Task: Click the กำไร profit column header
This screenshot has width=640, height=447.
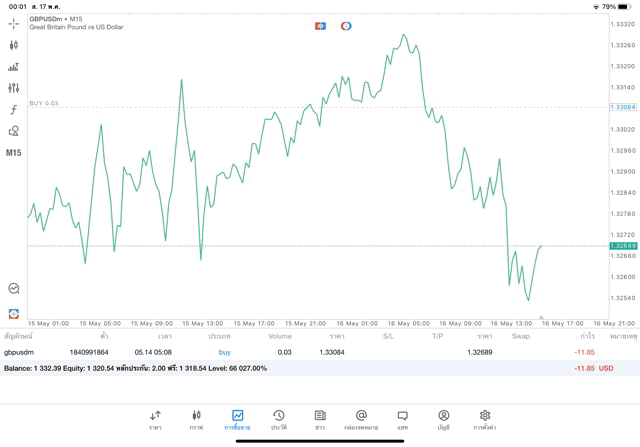Action: 575,336
